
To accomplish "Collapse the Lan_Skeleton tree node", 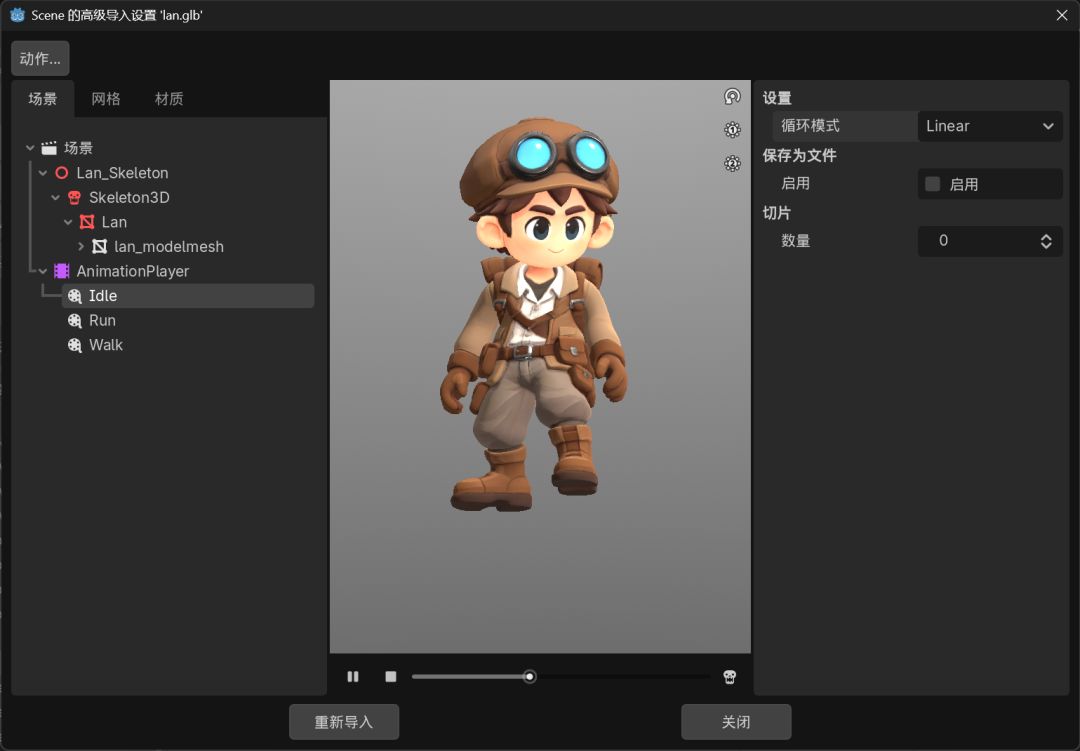I will pos(43,173).
